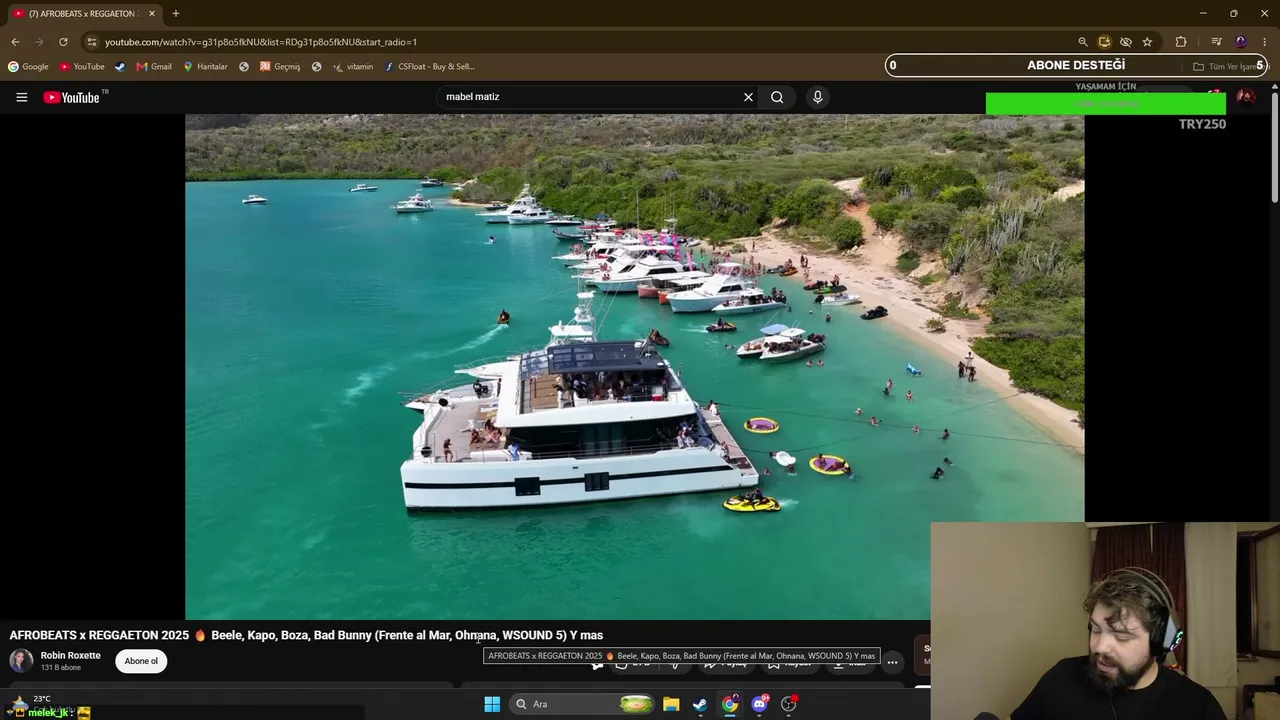Image resolution: width=1280 pixels, height=720 pixels.
Task: Open the crossed-eye indicator in address bar
Action: click(1126, 42)
